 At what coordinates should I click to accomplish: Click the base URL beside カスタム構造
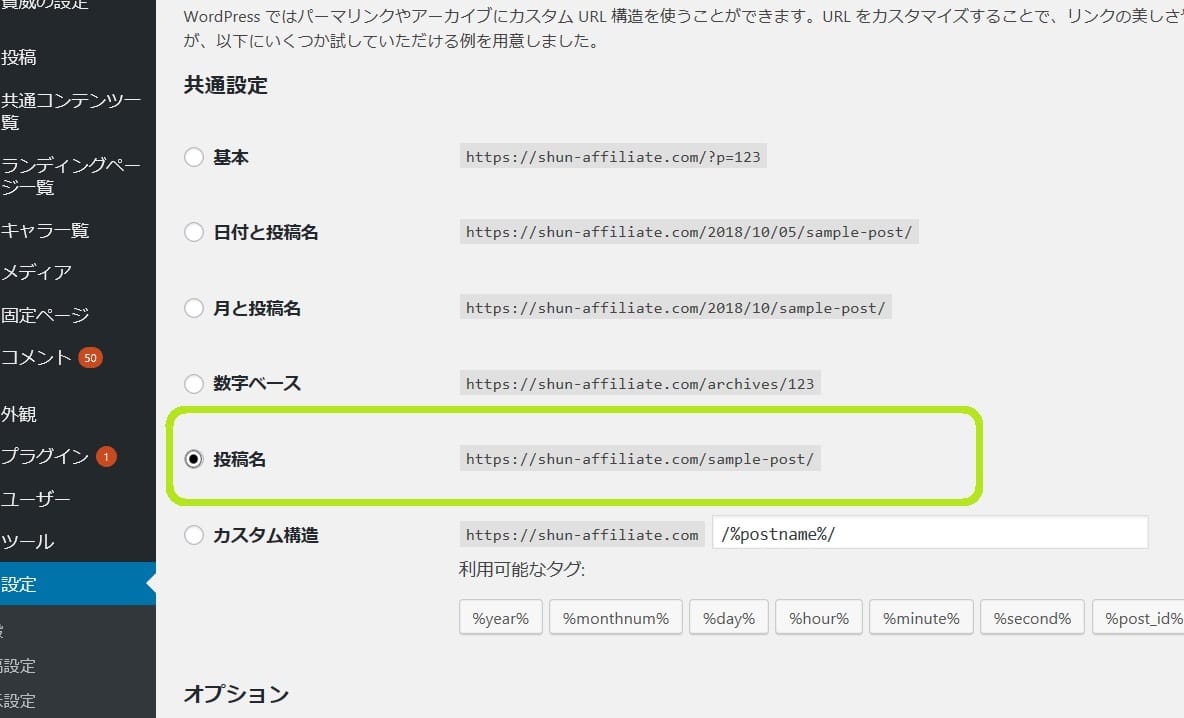(581, 535)
